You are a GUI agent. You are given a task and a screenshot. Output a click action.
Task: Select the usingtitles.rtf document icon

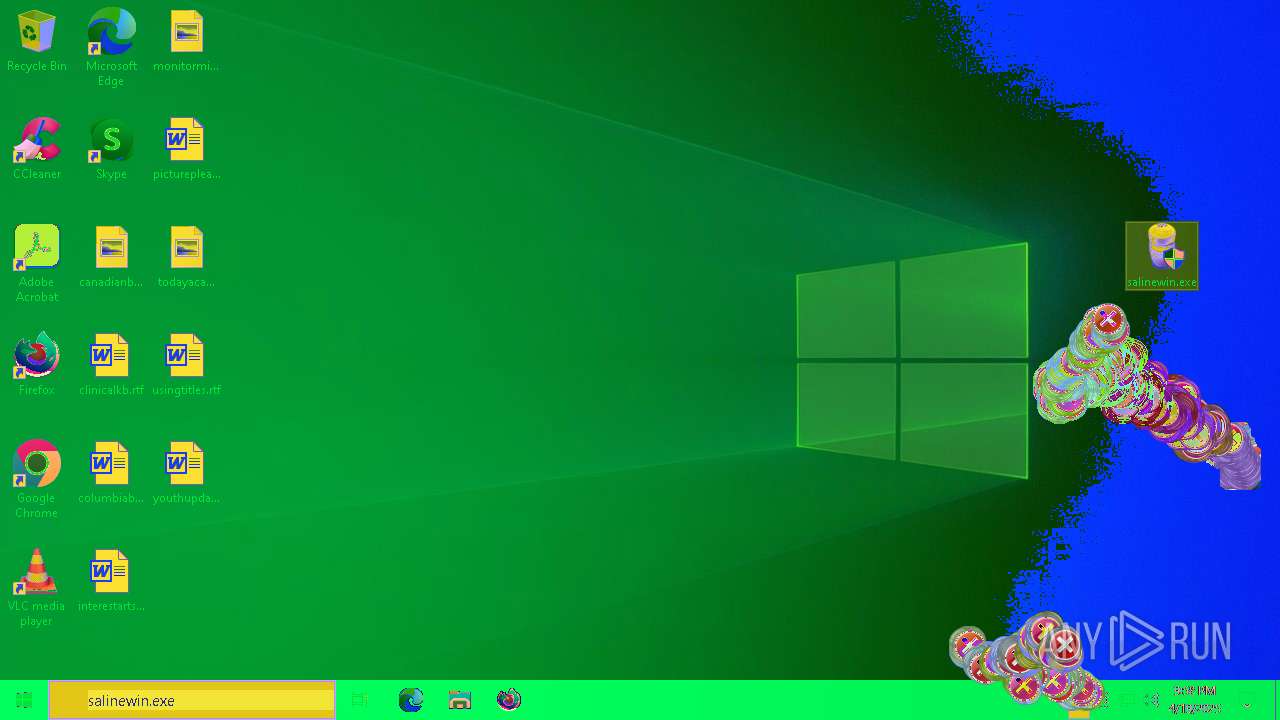coord(186,366)
